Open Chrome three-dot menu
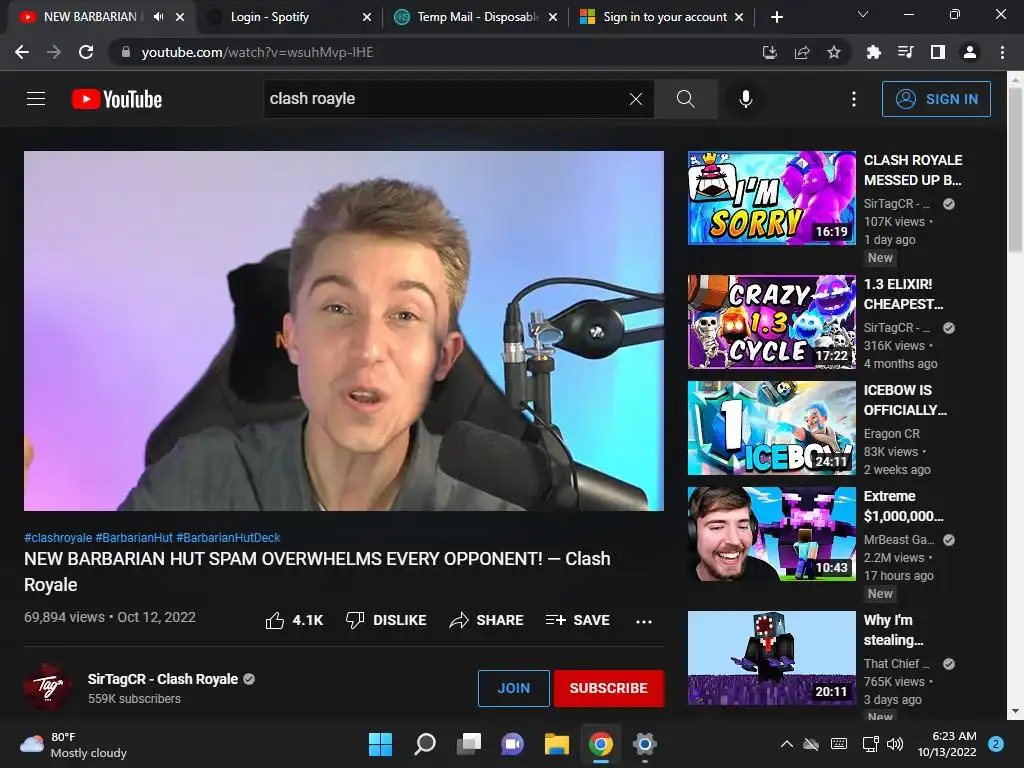The image size is (1024, 768). point(1002,52)
